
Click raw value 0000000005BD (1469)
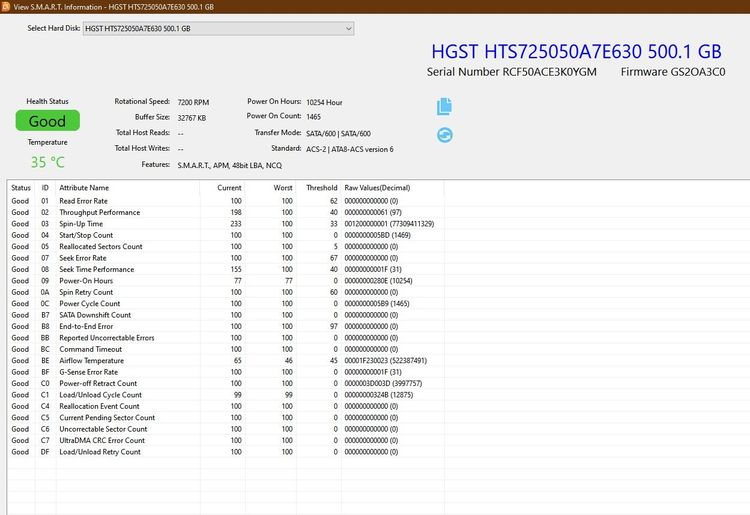coord(377,235)
